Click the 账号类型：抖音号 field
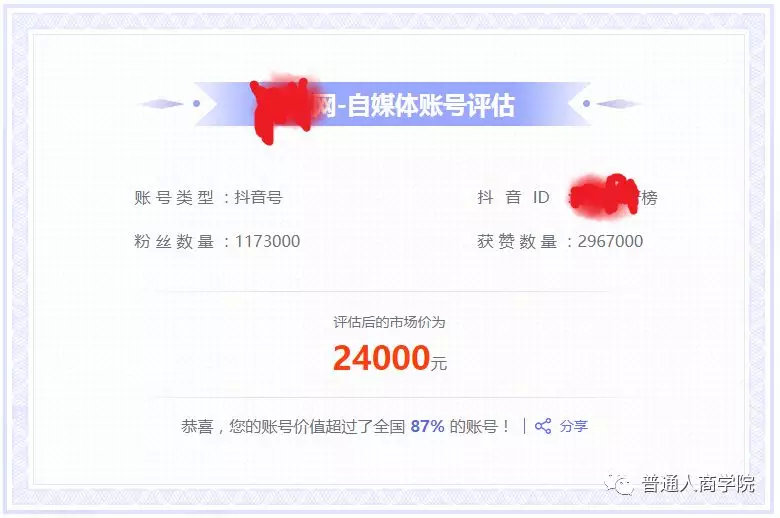780x518 pixels. 208,198
